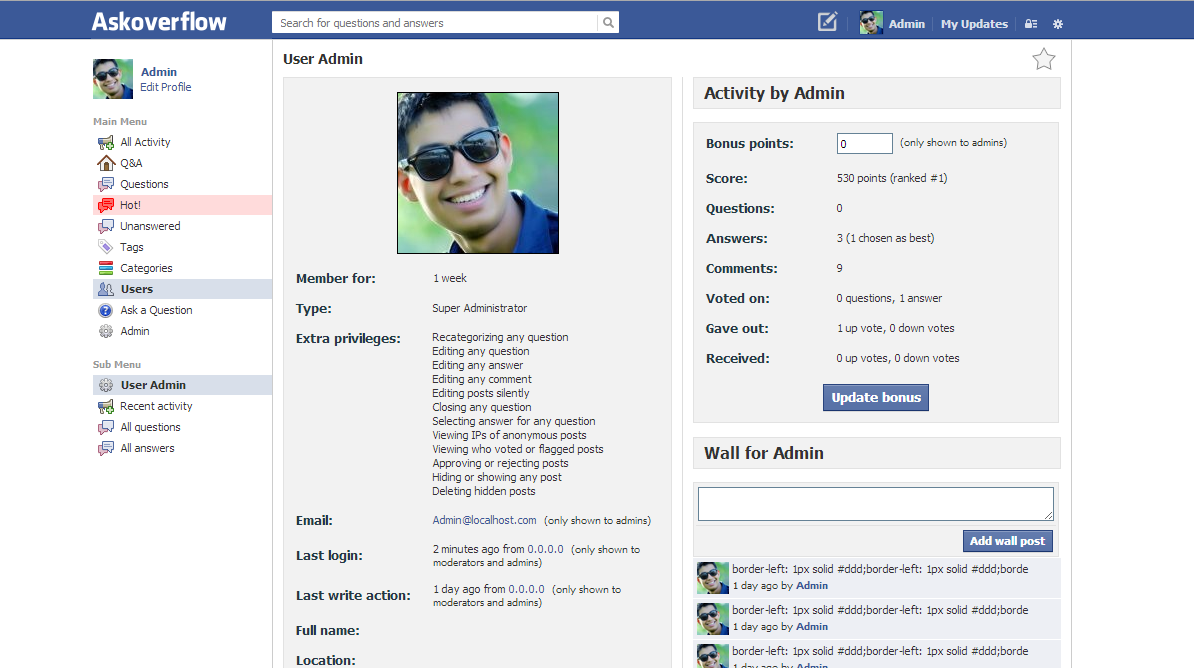Click the Tags label icon
Image resolution: width=1194 pixels, height=668 pixels.
106,247
